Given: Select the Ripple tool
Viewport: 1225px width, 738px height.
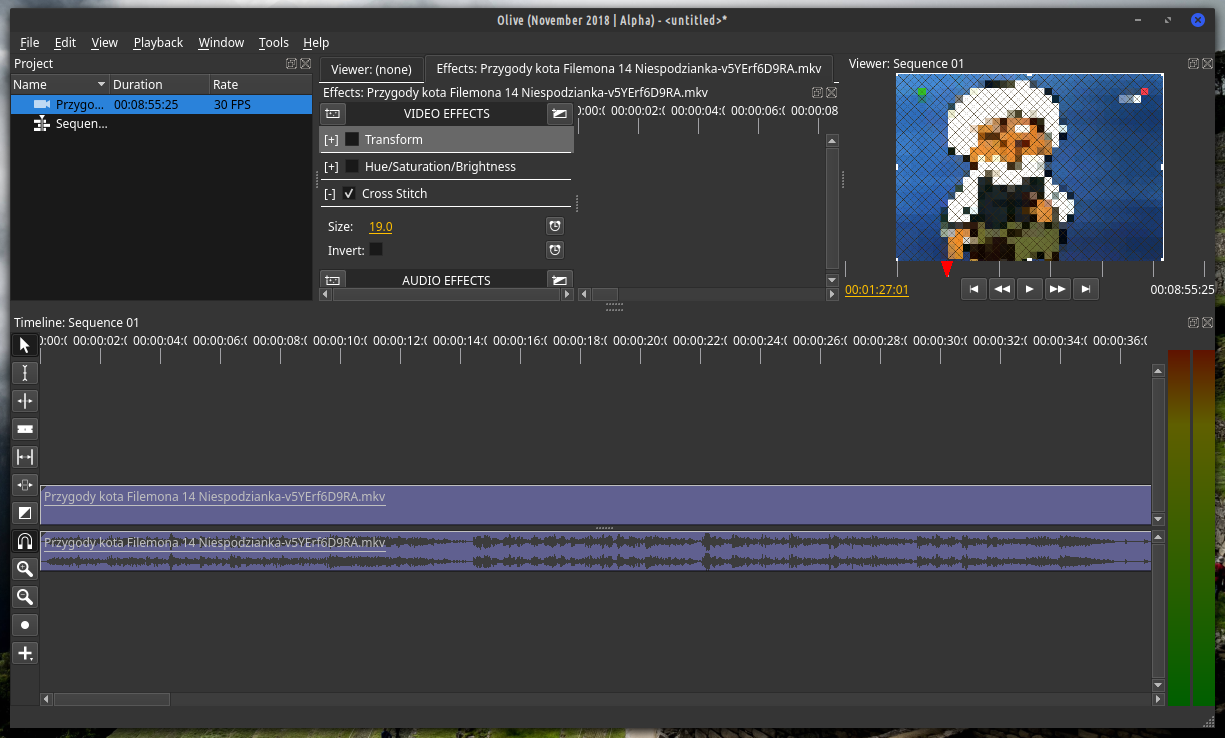Looking at the screenshot, I should 25,401.
